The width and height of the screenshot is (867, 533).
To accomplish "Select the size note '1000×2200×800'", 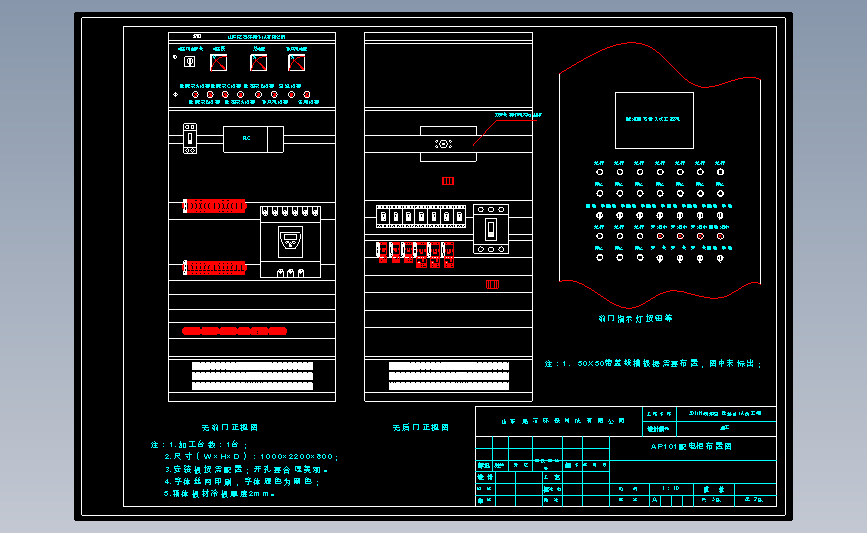I will point(295,457).
